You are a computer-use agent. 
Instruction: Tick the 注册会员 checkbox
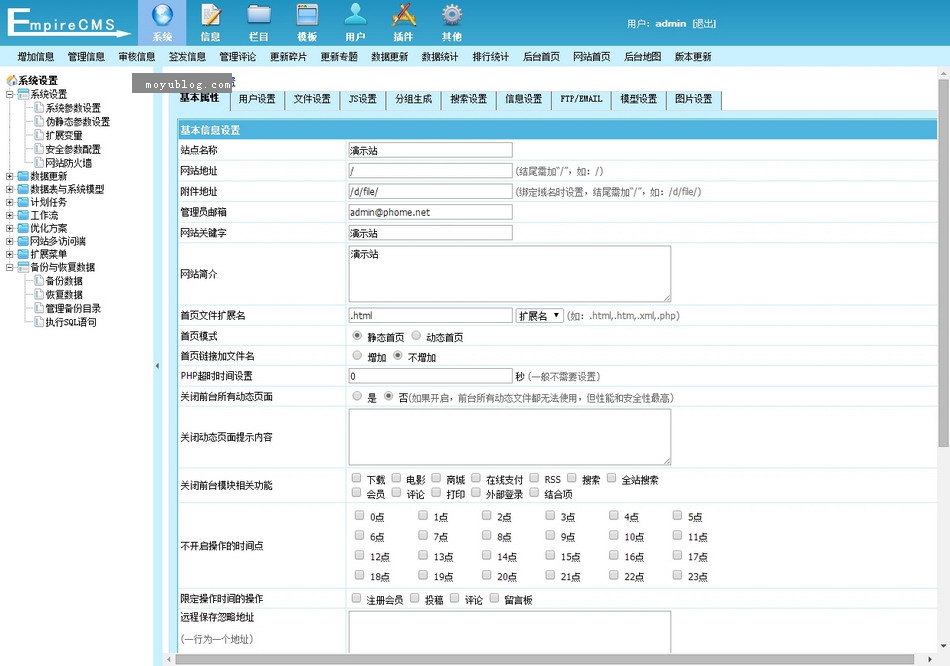click(357, 598)
